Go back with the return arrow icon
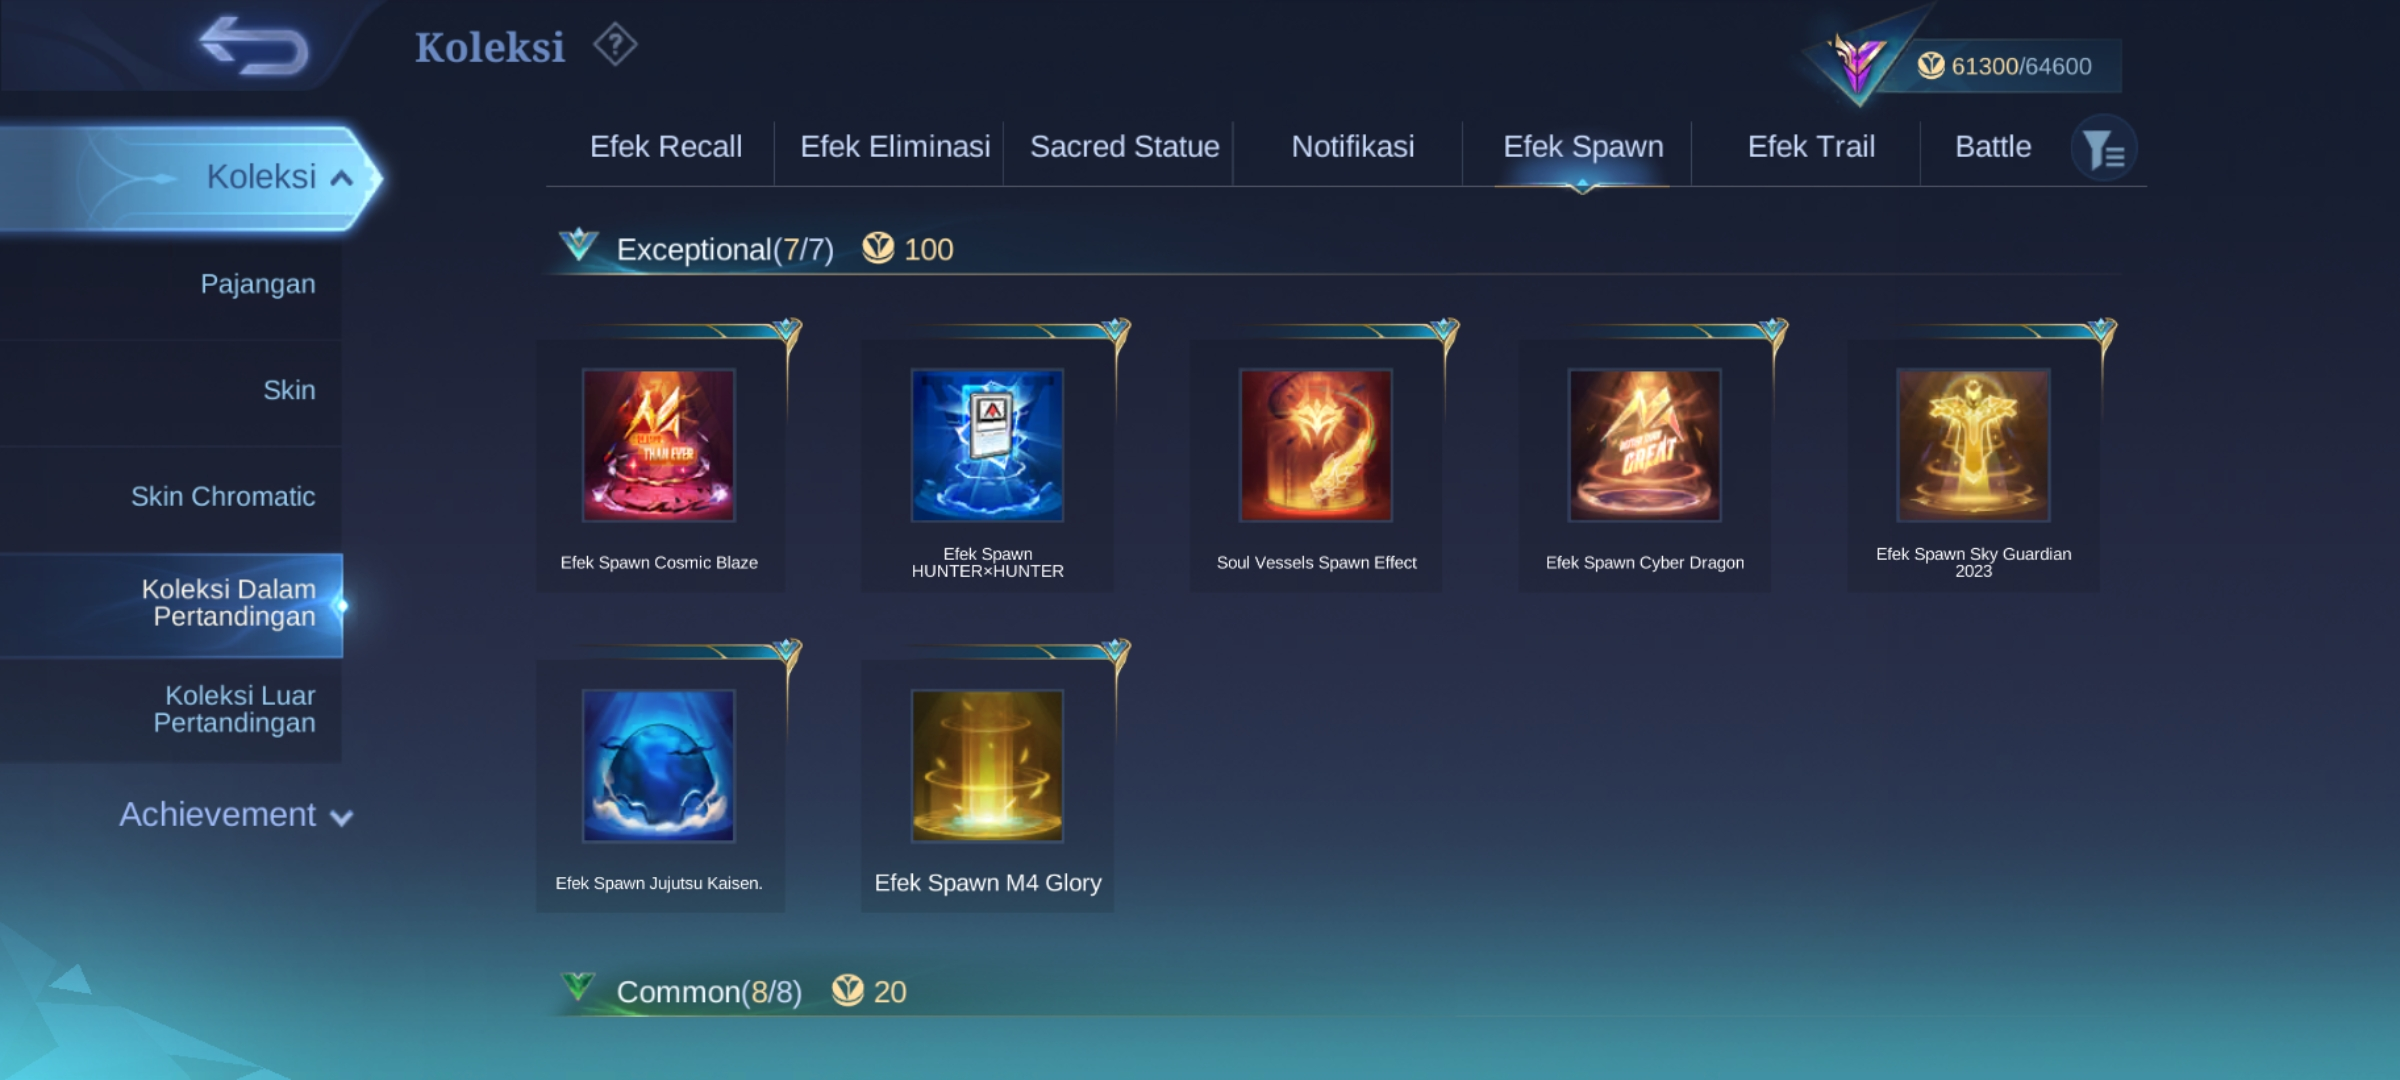 pos(254,46)
